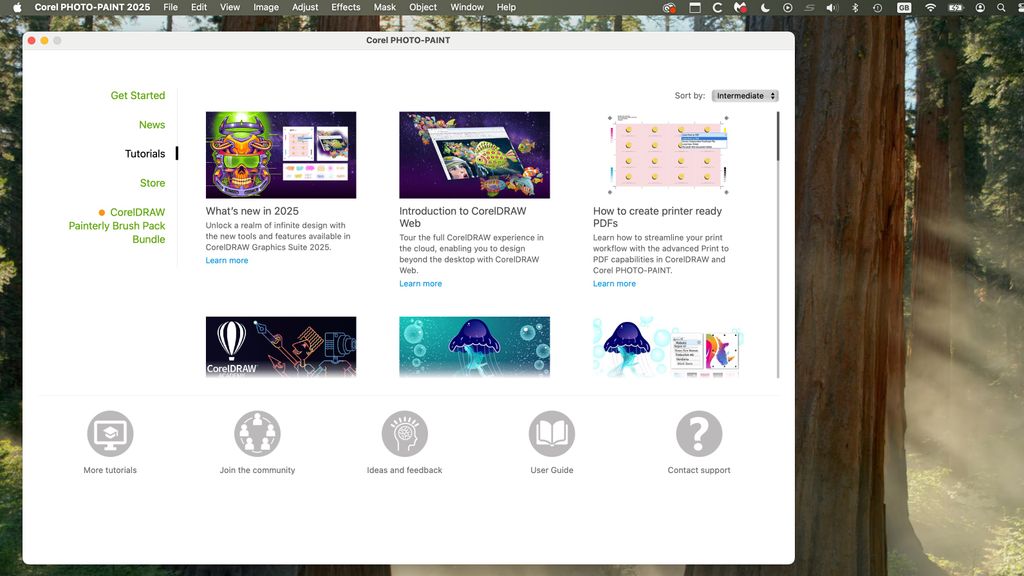The image size is (1024, 576).
Task: Open the Adjust menu
Action: click(x=305, y=8)
